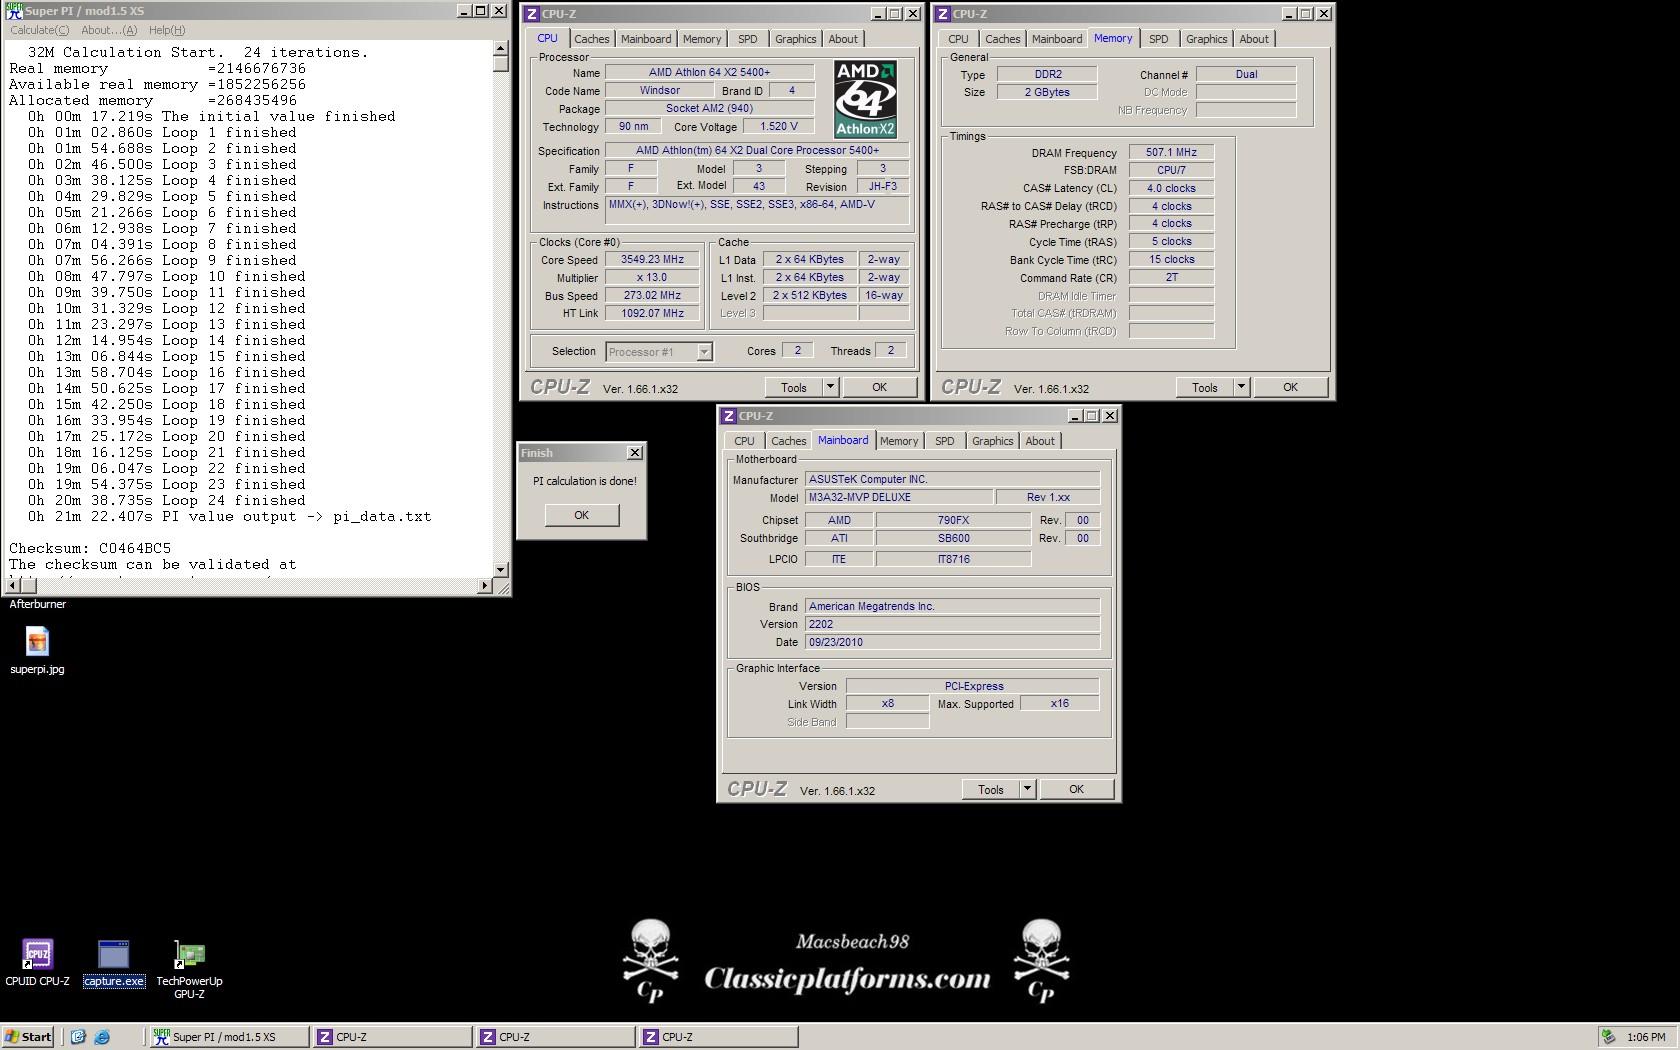Click the taskbar clock
Viewport: 1680px width, 1050px height.
(1646, 1037)
